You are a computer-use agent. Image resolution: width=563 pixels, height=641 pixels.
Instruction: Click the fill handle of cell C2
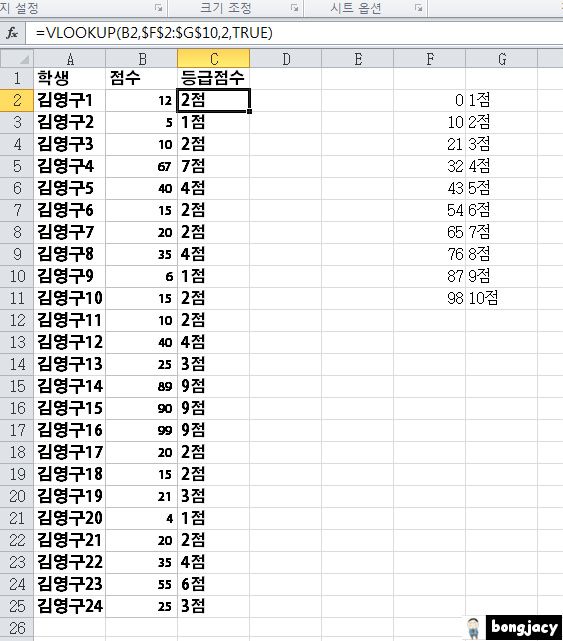[249, 111]
